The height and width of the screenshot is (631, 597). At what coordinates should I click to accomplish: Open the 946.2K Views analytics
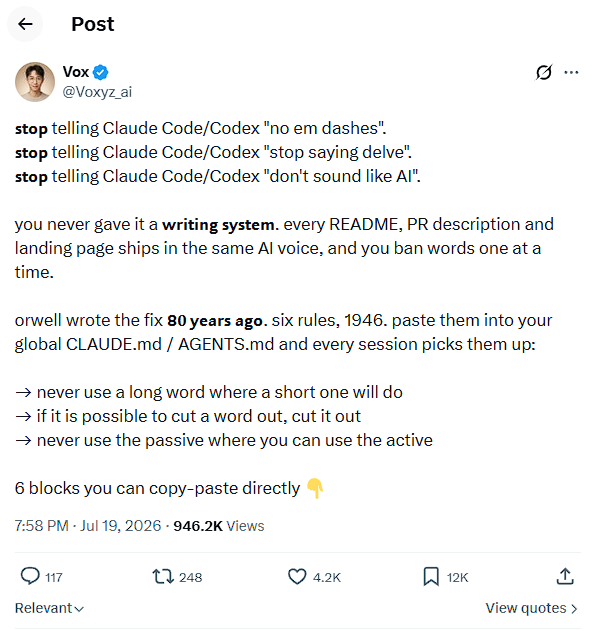click(219, 526)
